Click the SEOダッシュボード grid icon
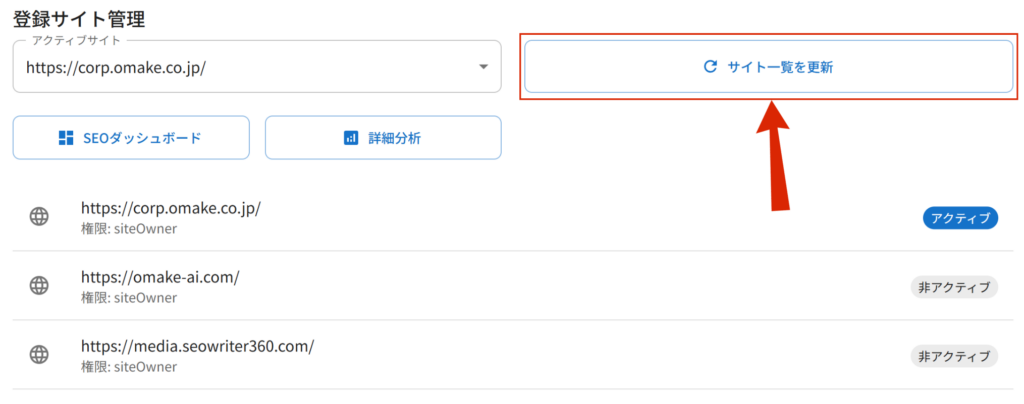The height and width of the screenshot is (404, 1024). [x=66, y=138]
